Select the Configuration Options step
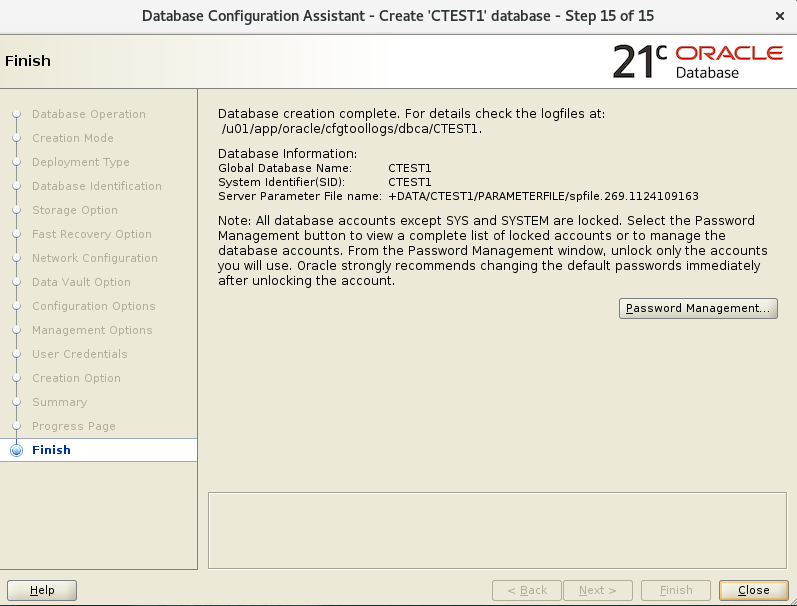797x606 pixels. click(x=94, y=306)
